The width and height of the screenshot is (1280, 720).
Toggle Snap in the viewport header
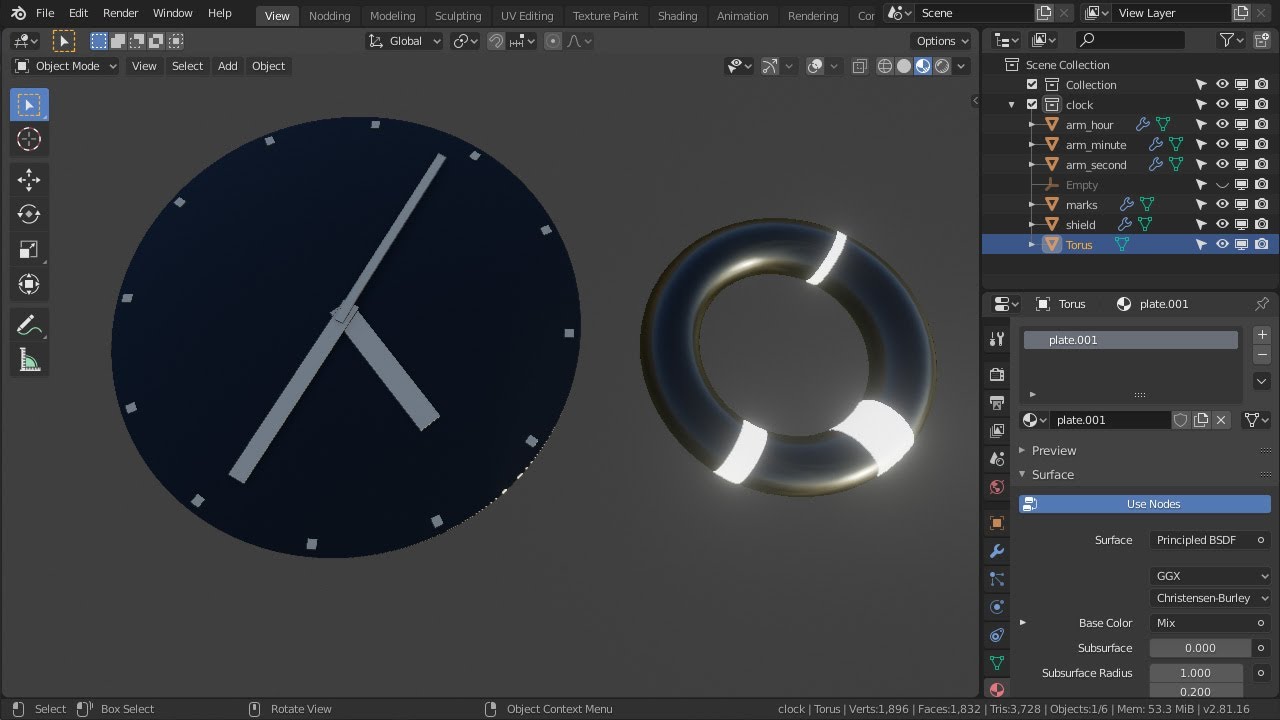[x=496, y=41]
